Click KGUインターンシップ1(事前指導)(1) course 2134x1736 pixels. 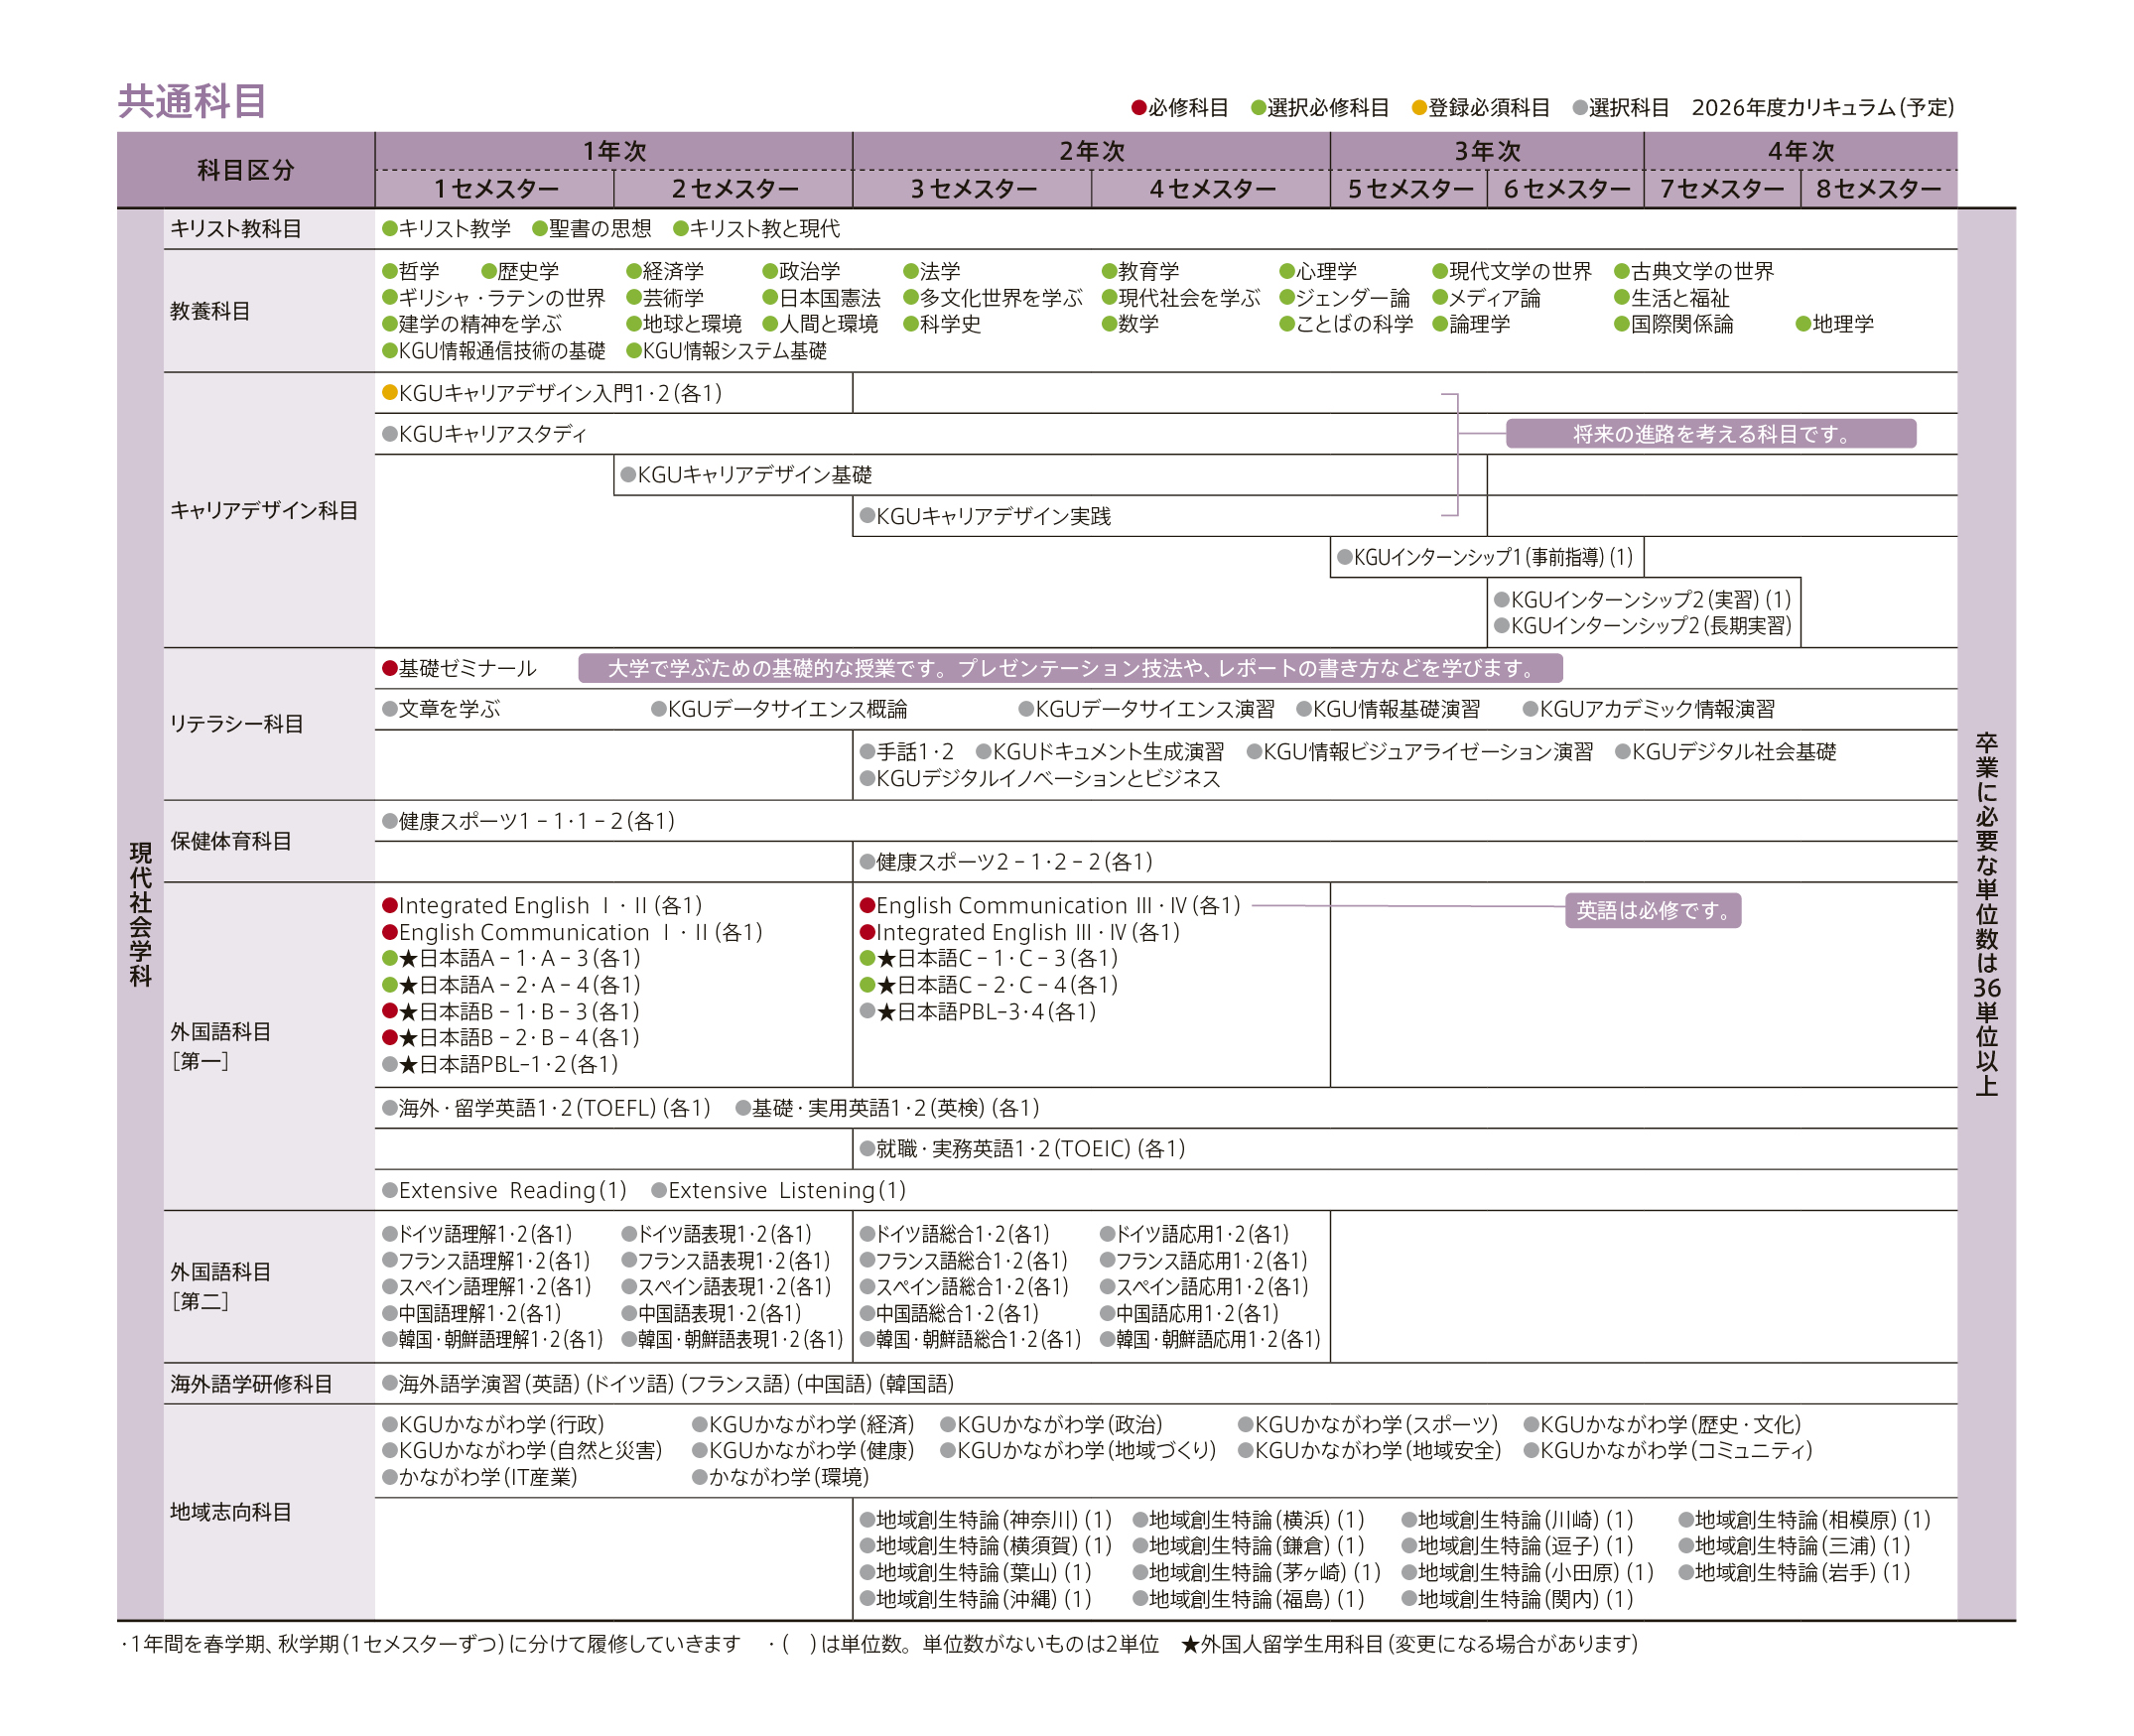coord(1485,557)
